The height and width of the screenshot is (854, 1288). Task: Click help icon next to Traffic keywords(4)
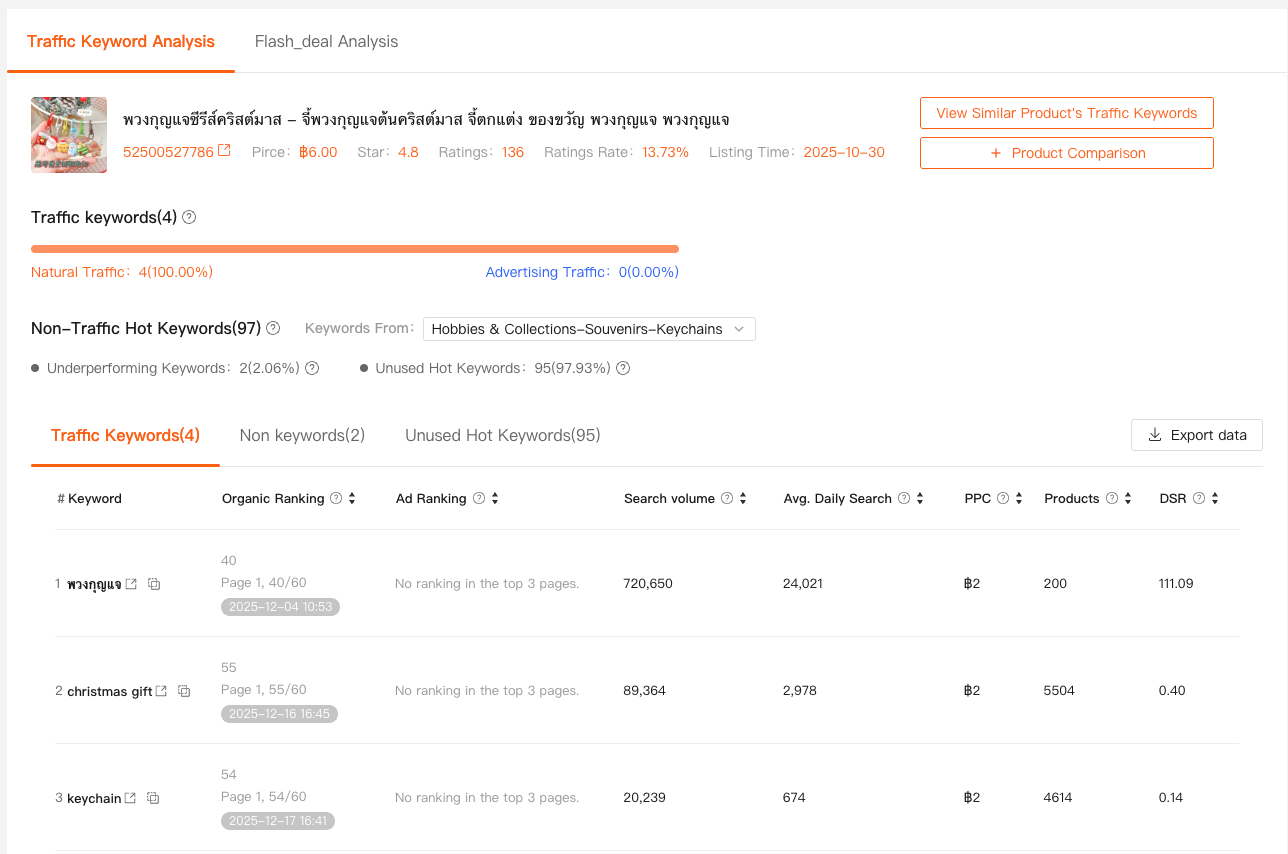(x=189, y=217)
